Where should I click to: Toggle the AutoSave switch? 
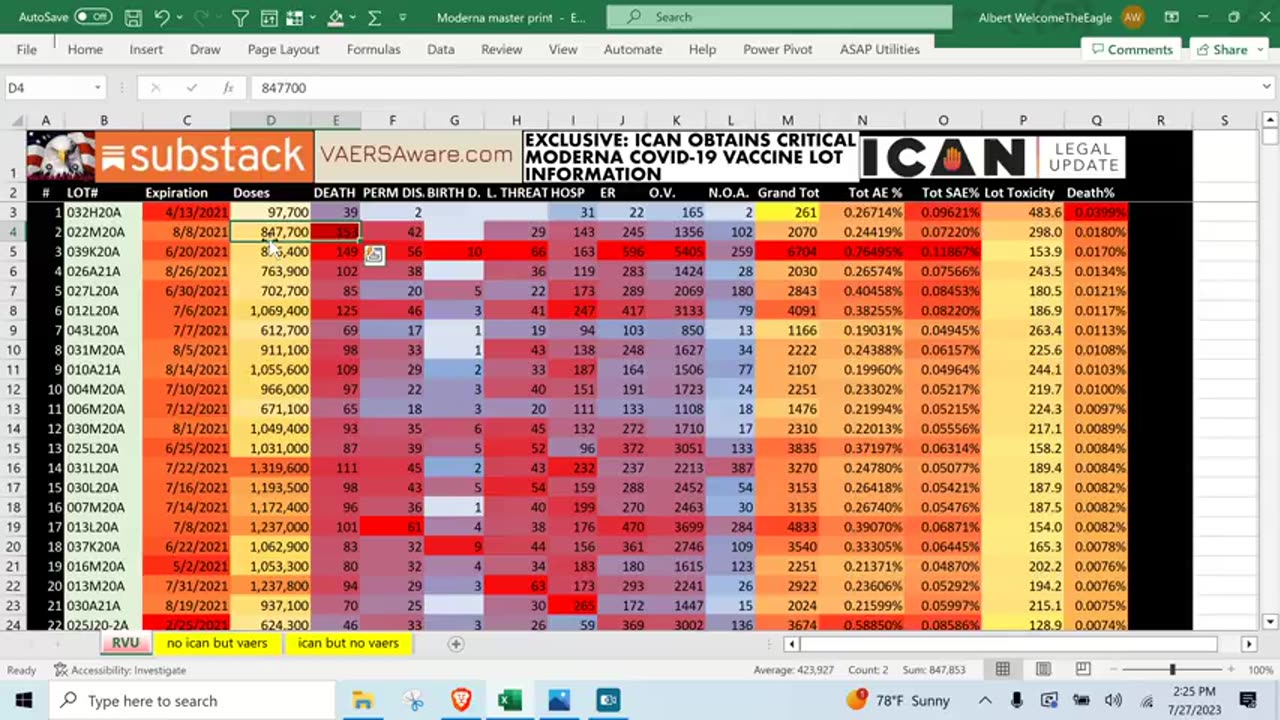92,17
